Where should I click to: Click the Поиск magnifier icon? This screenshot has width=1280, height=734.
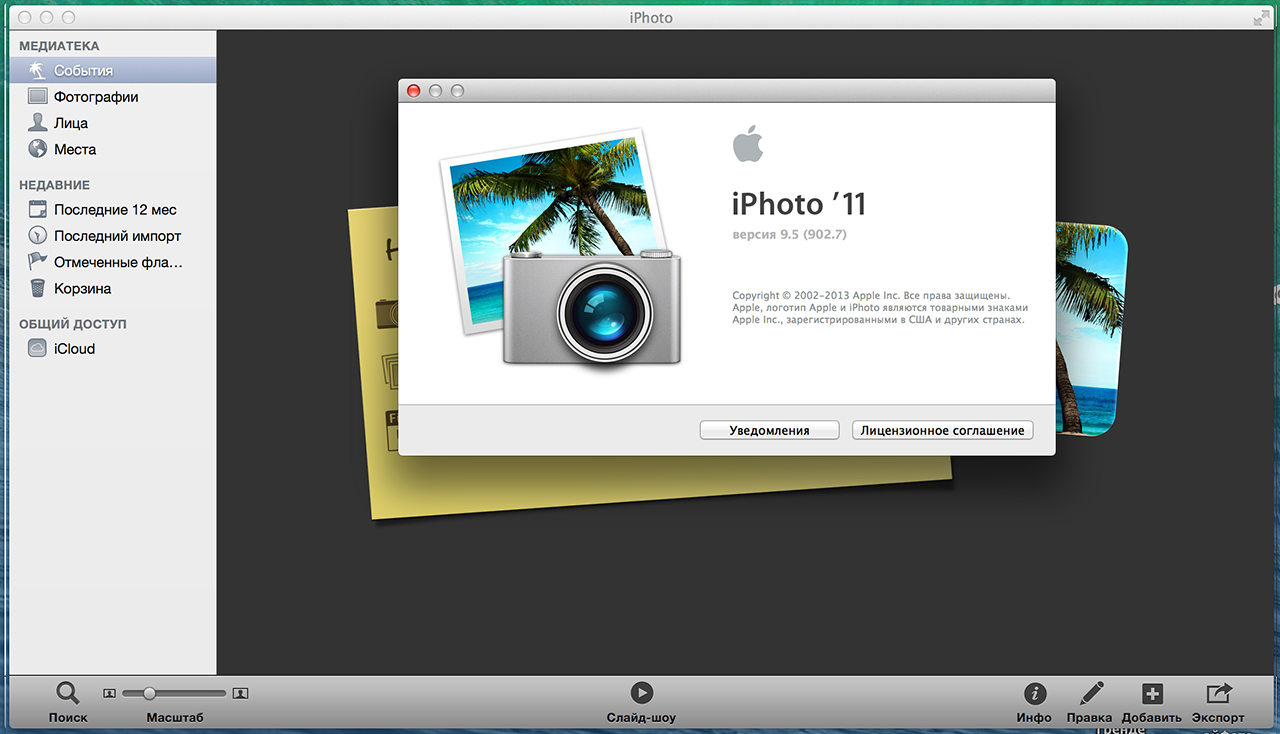(67, 693)
